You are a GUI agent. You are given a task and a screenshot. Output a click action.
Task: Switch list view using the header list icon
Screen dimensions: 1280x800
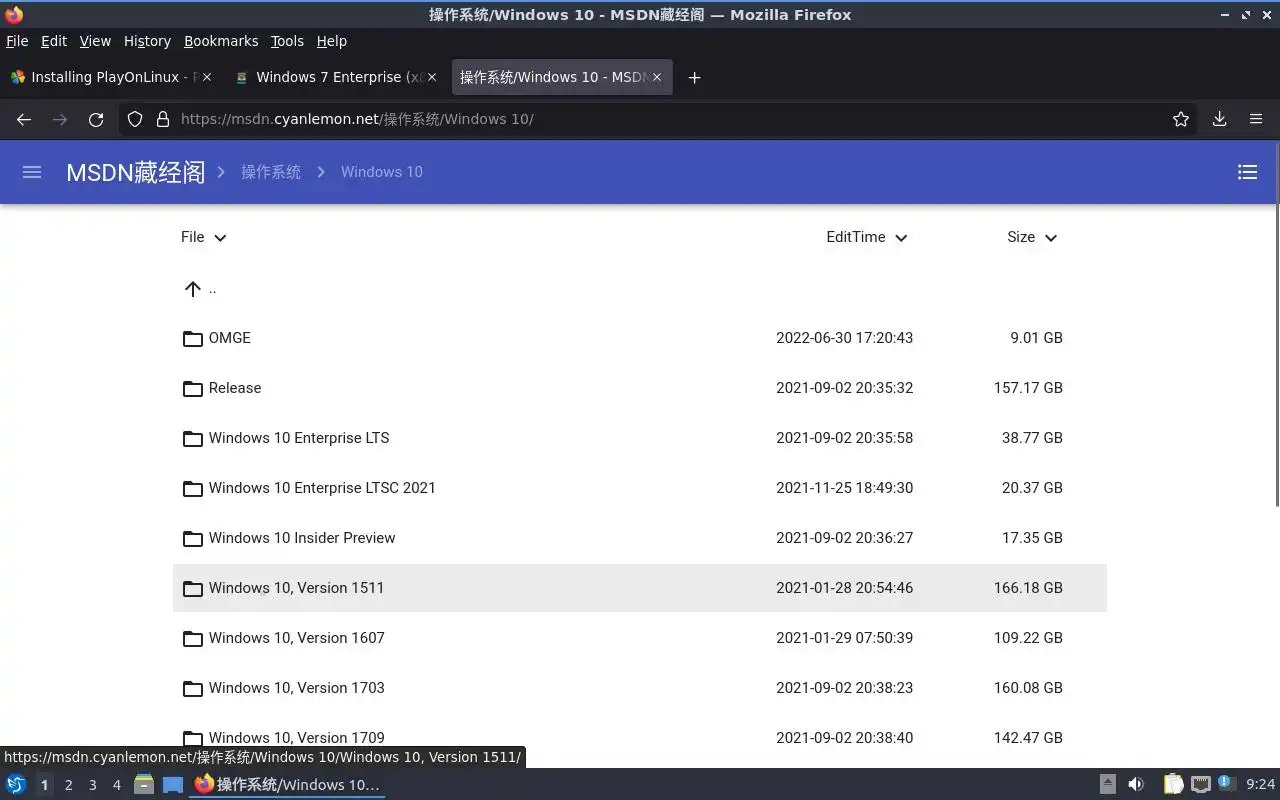coord(1247,172)
